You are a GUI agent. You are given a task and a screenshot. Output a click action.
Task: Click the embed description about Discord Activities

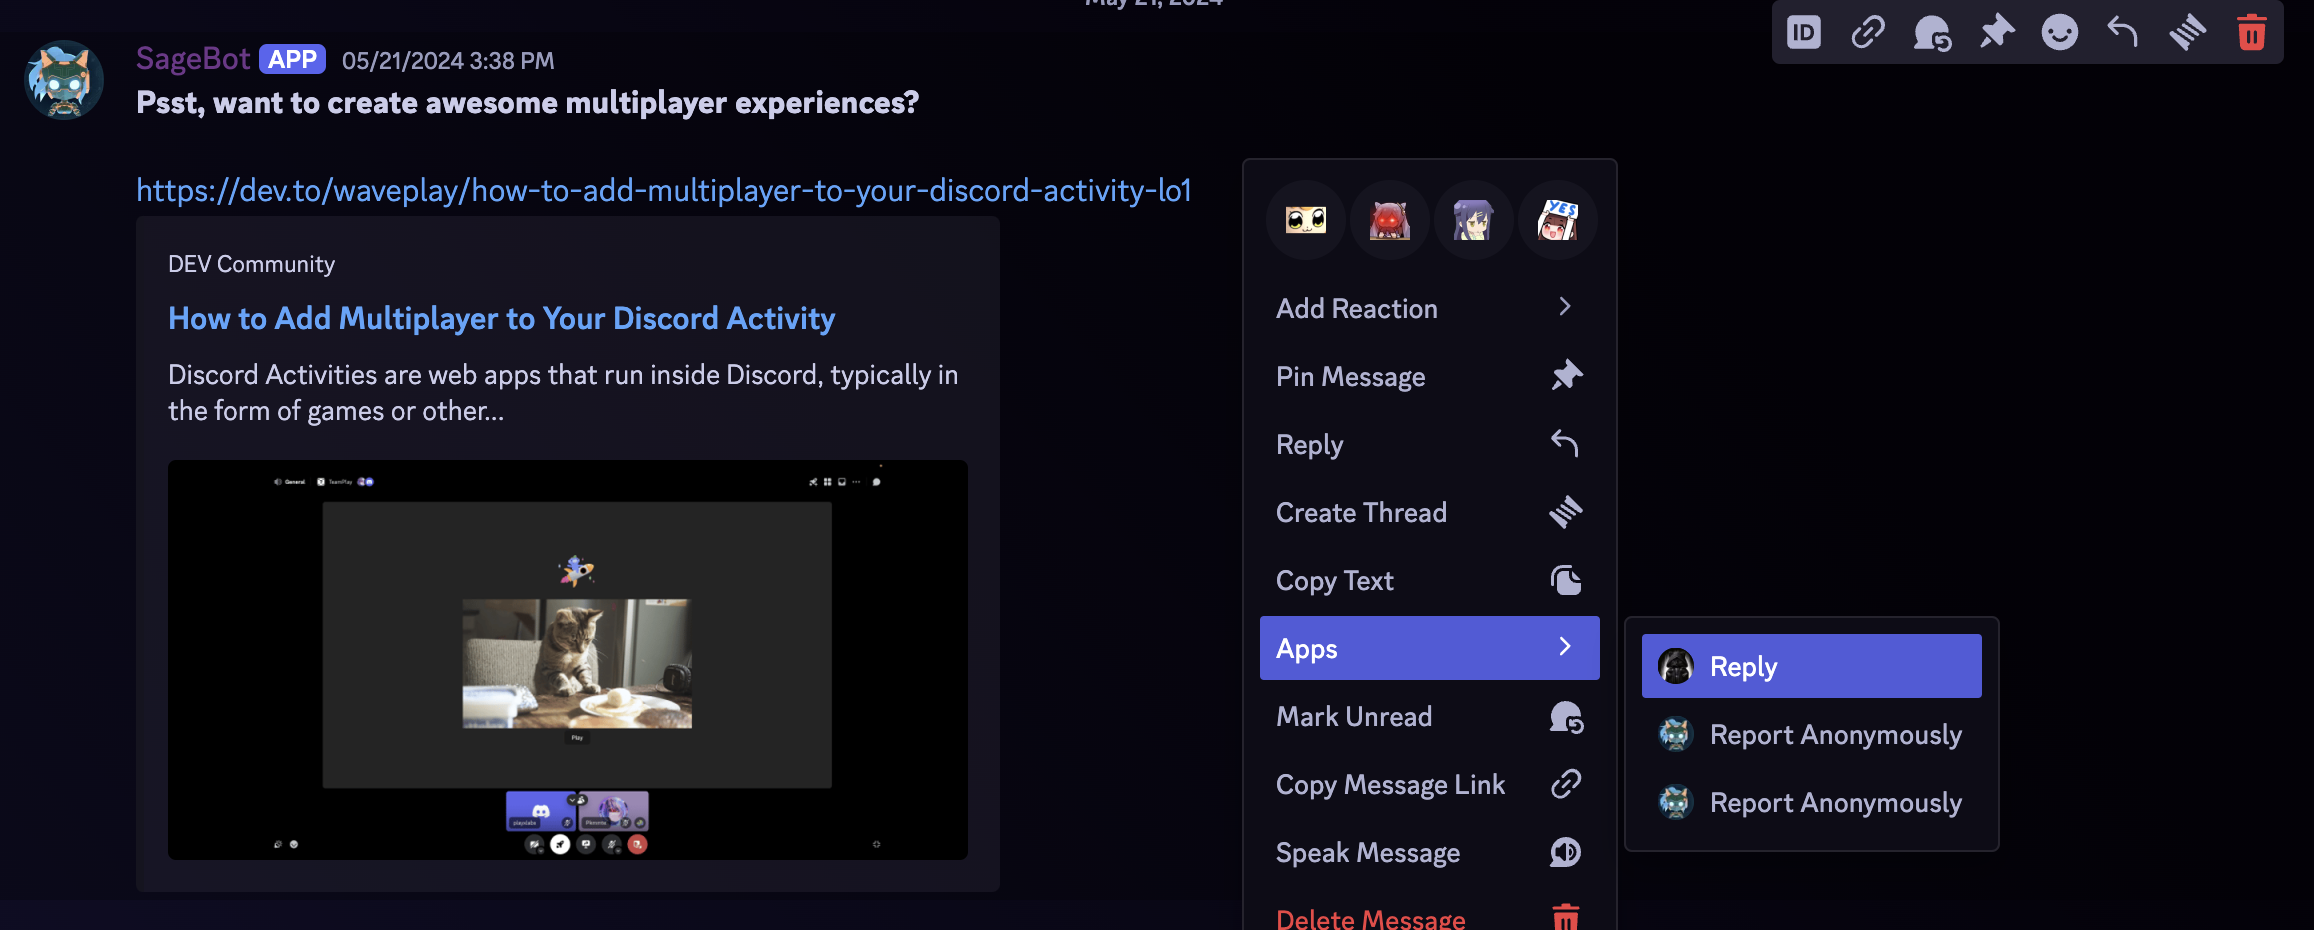(x=563, y=392)
